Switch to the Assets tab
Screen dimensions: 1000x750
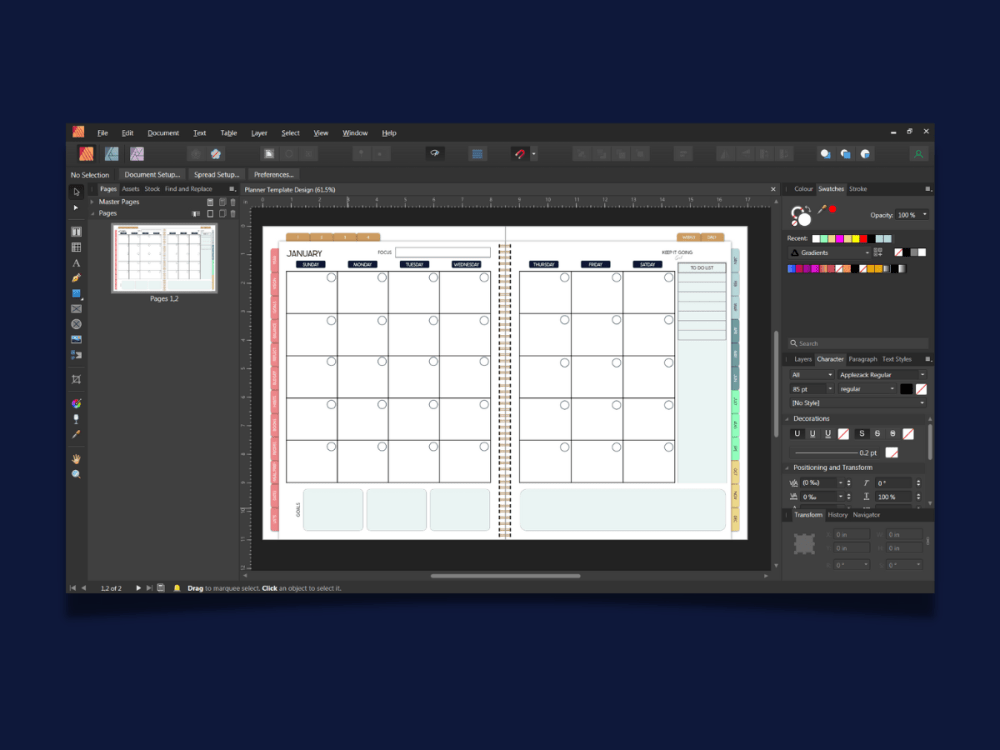pyautogui.click(x=131, y=189)
